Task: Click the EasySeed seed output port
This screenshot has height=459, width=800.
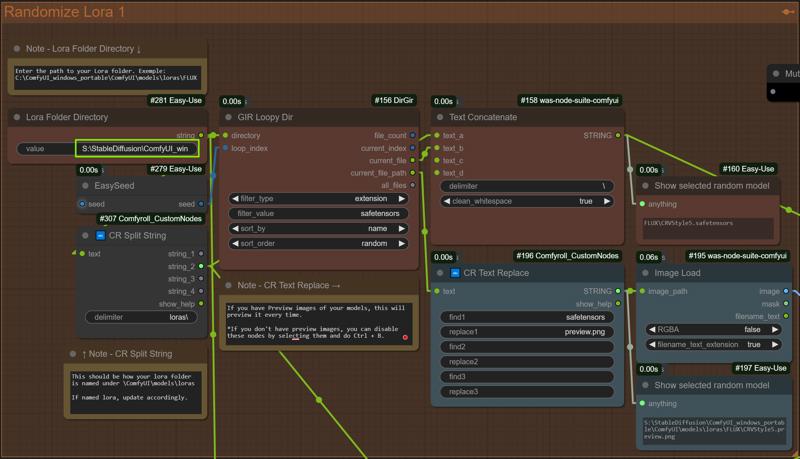Action: (200, 204)
